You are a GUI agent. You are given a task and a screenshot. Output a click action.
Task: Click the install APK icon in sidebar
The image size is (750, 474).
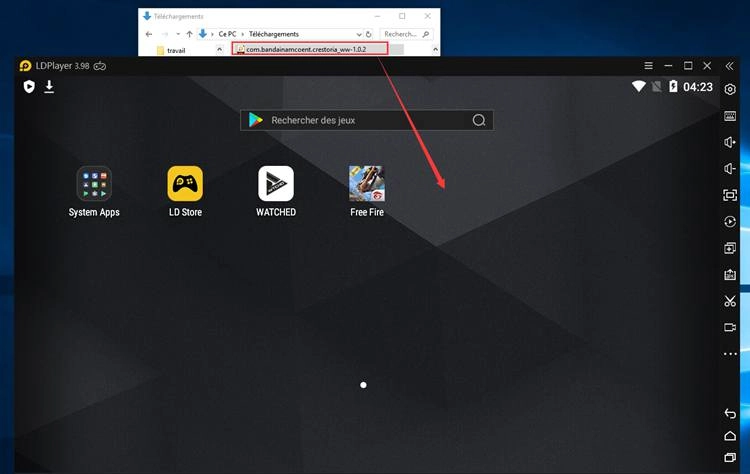[x=730, y=275]
